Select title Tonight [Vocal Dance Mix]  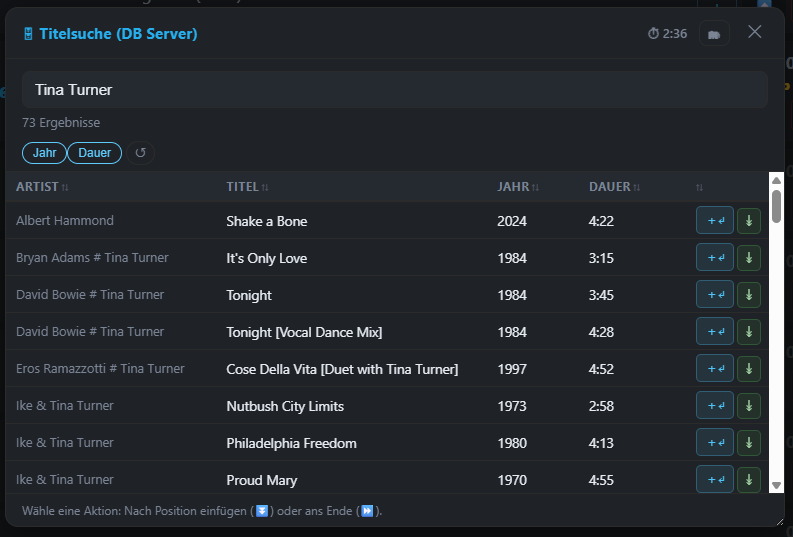[304, 332]
